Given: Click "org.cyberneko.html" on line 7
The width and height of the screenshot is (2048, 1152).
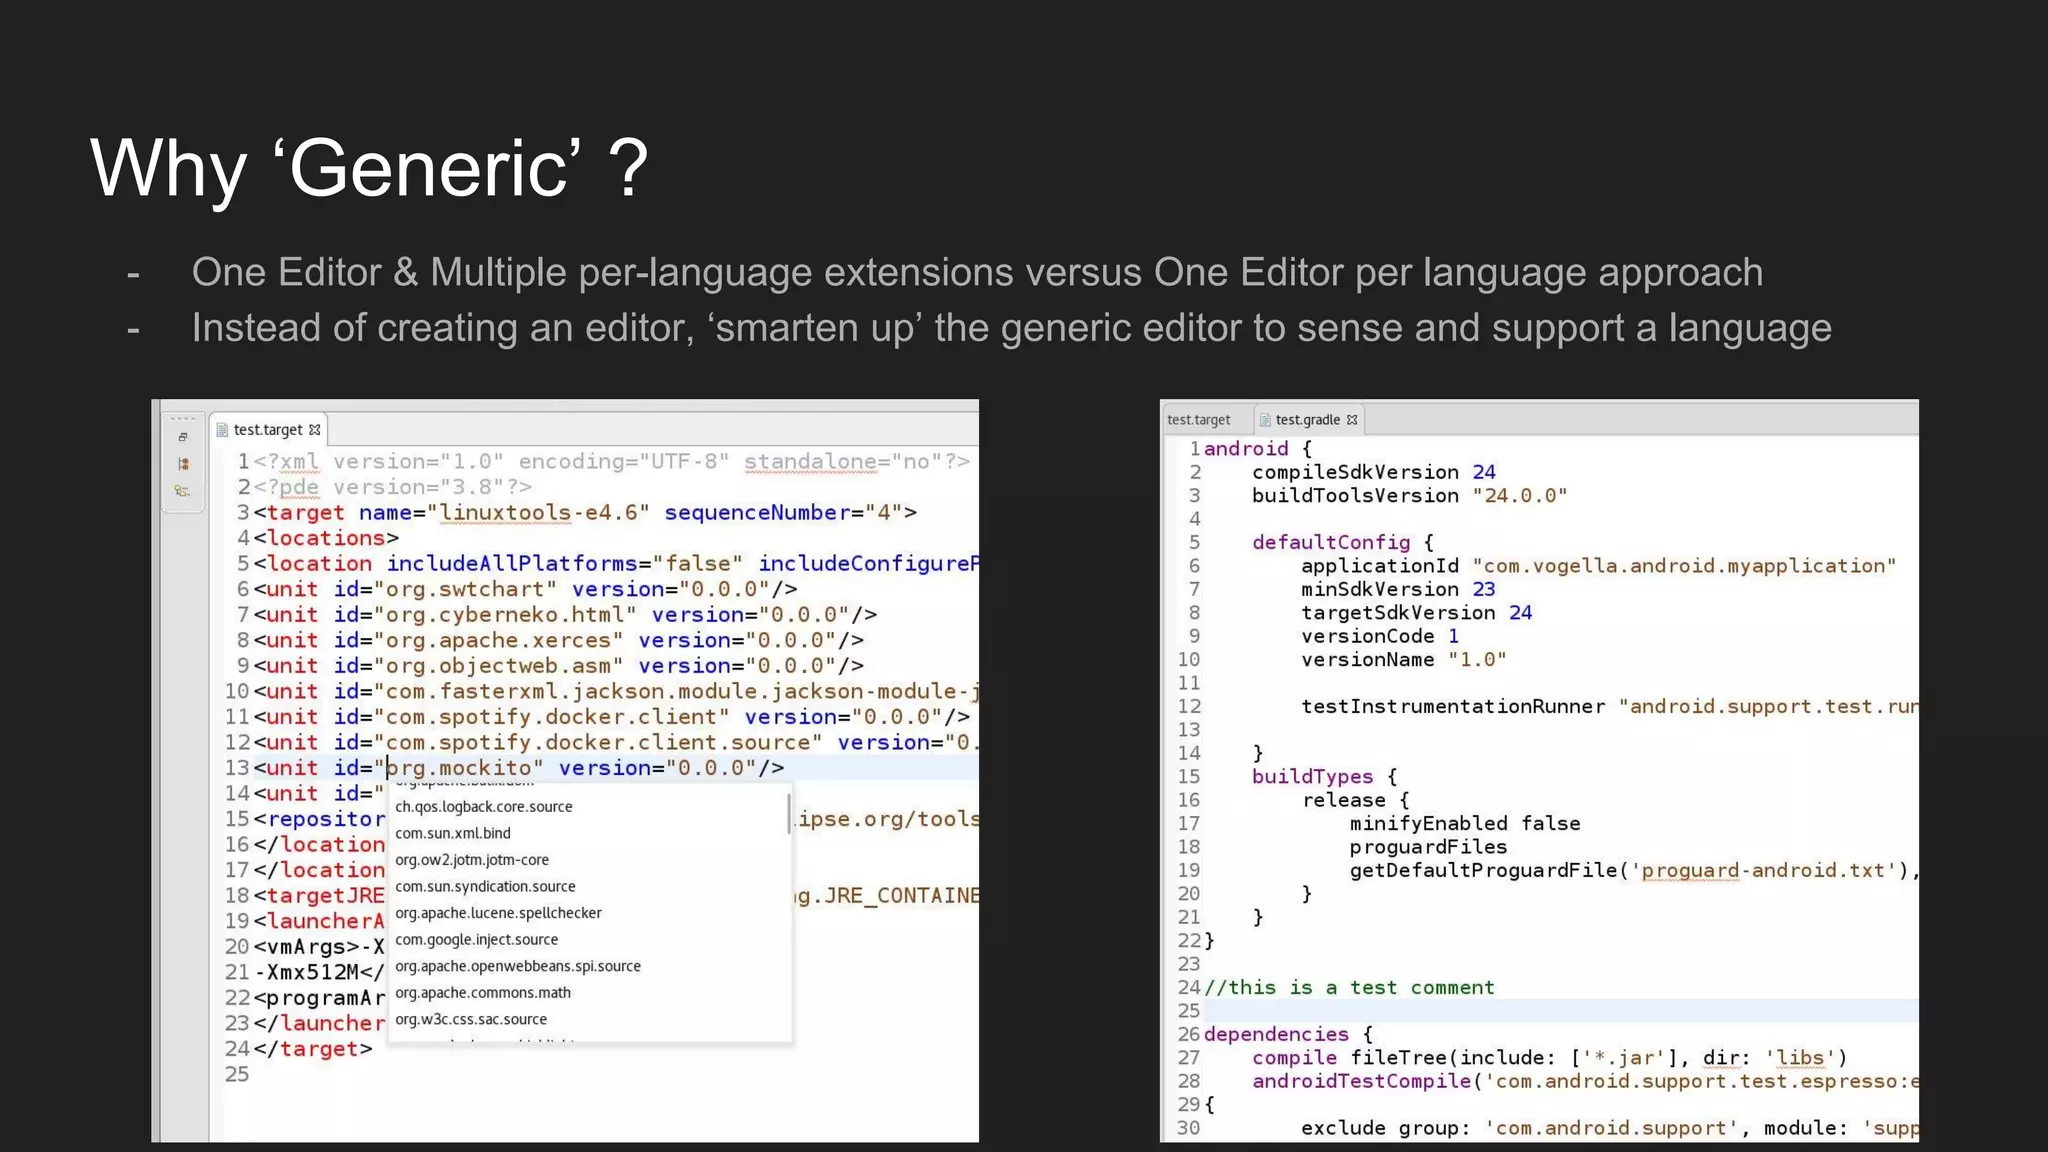Looking at the screenshot, I should (x=505, y=615).
